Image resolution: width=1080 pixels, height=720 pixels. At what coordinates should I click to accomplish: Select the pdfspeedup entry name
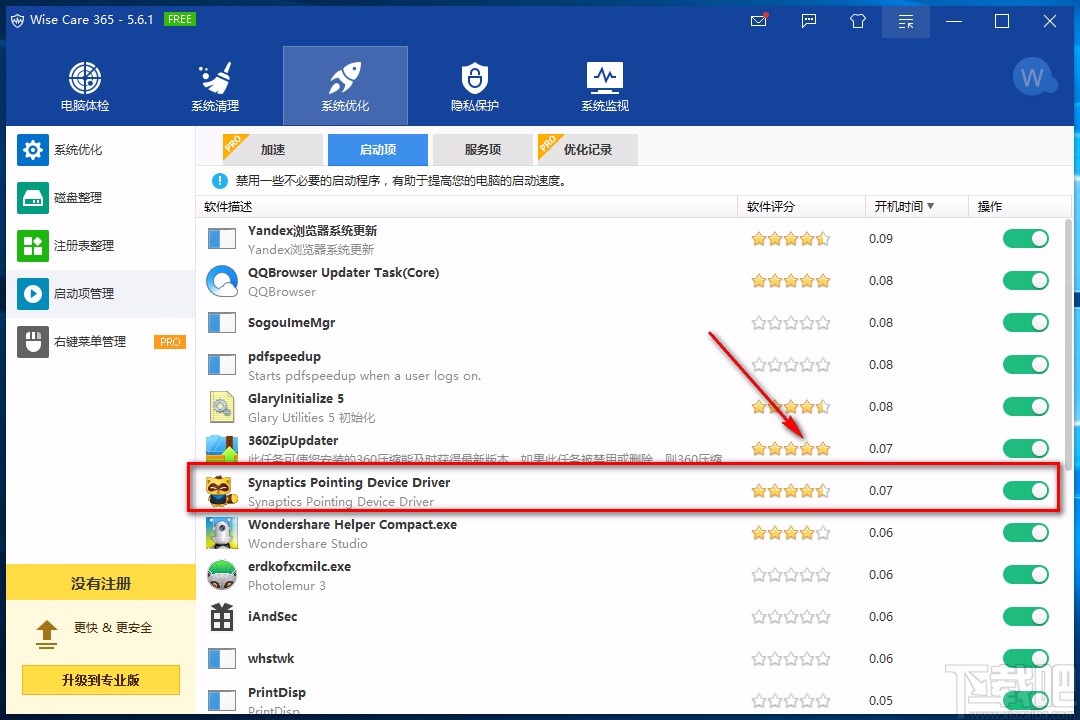(x=284, y=357)
